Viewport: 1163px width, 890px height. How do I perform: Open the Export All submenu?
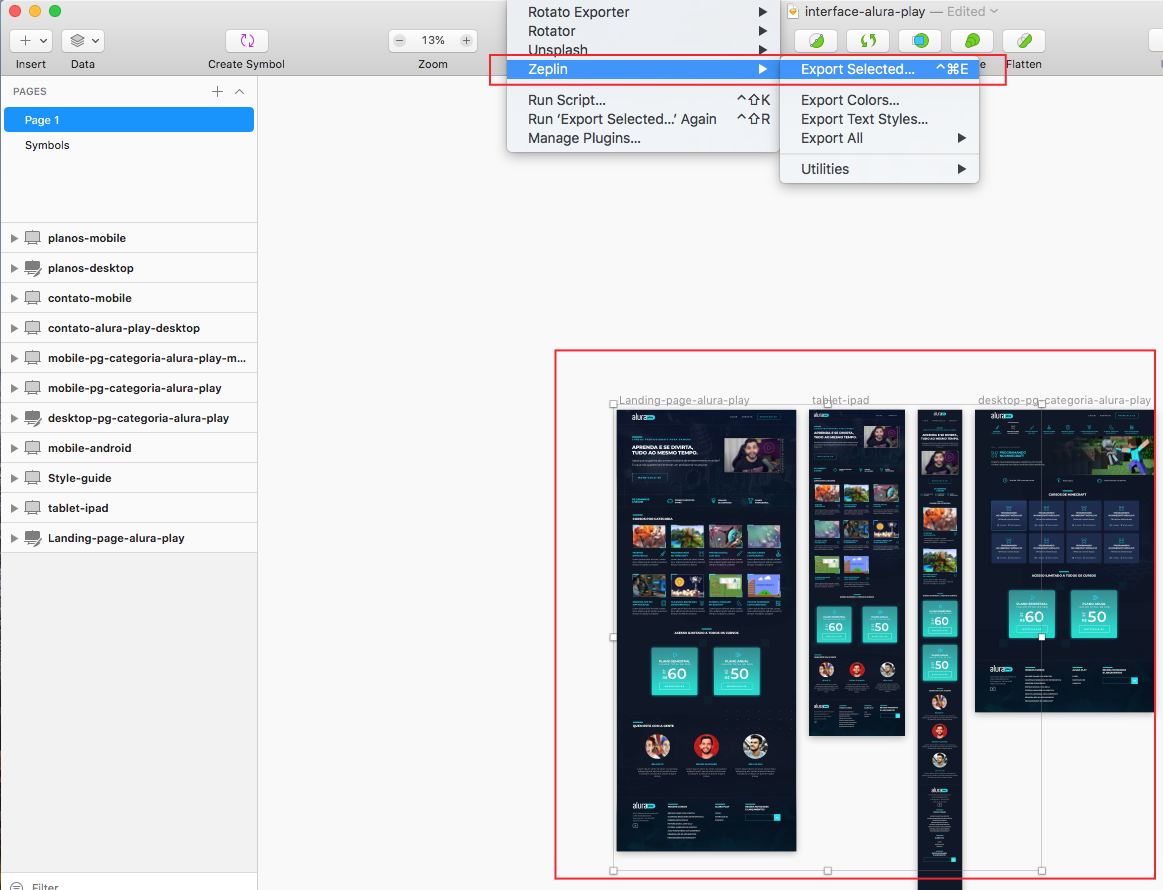click(x=880, y=139)
